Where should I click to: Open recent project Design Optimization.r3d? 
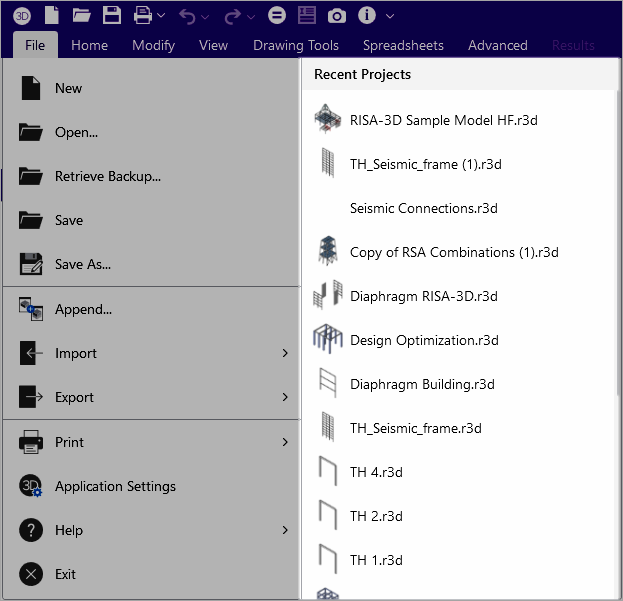[424, 340]
